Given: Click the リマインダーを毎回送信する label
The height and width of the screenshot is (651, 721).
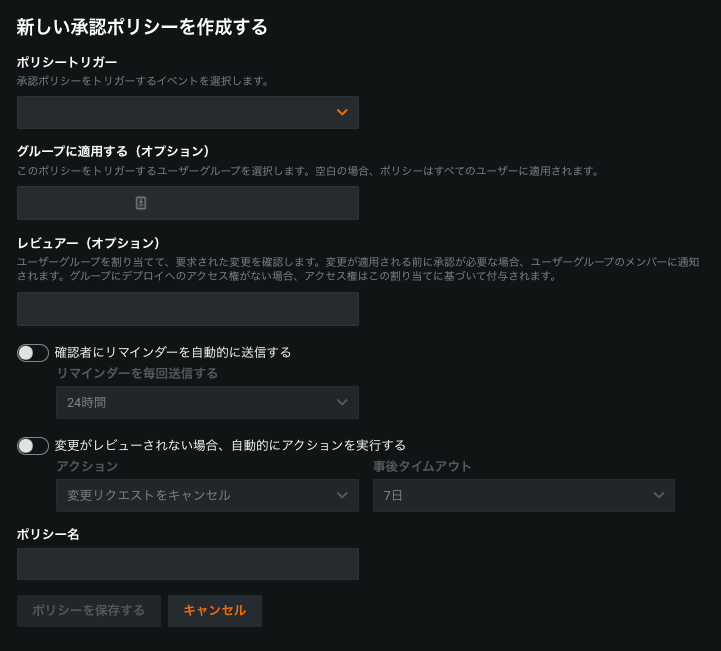Looking at the screenshot, I should click(x=137, y=373).
